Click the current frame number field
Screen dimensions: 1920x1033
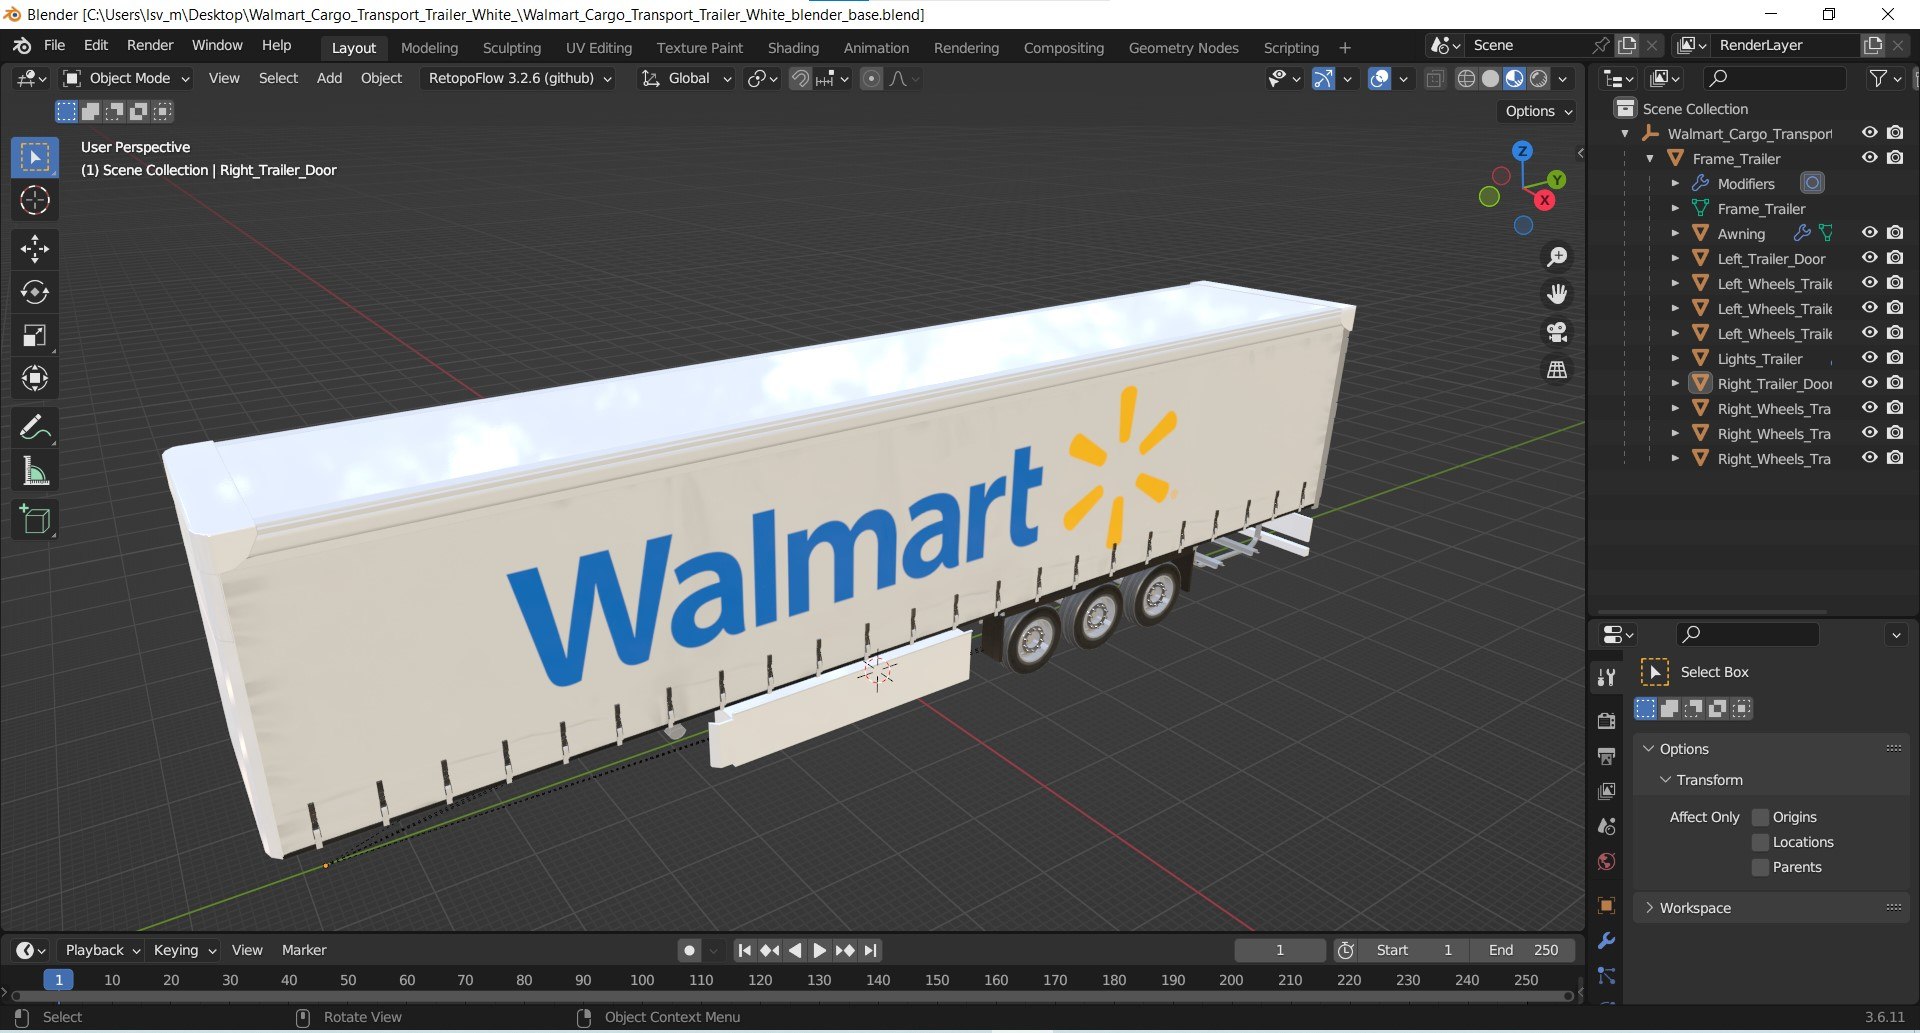tap(1280, 950)
